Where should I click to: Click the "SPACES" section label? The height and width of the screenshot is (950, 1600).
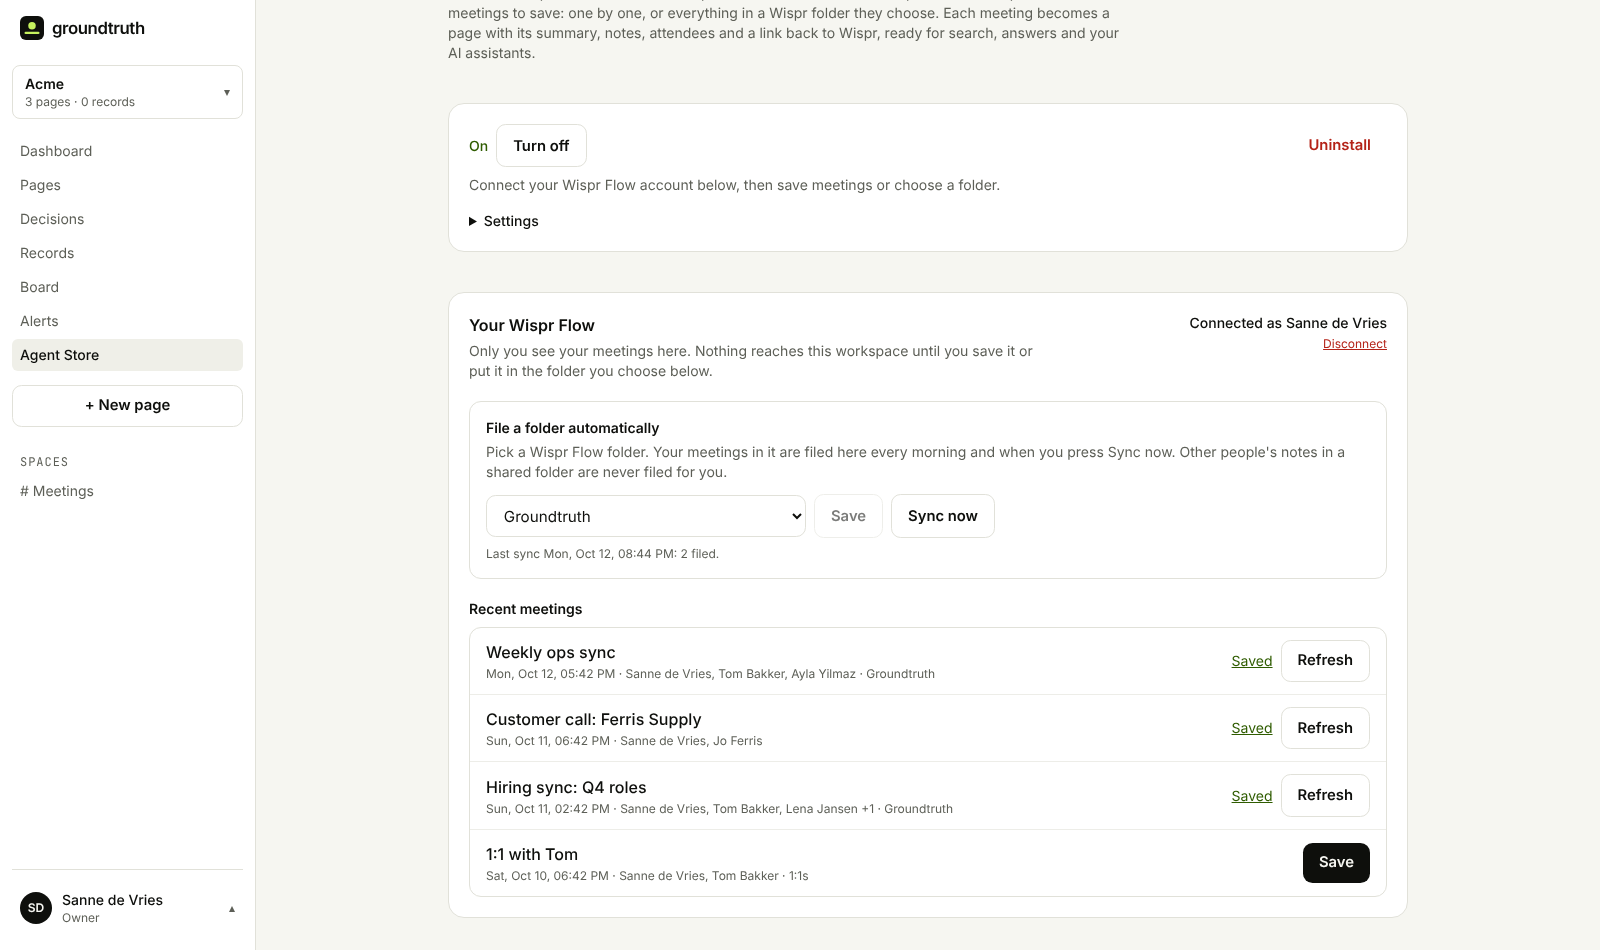(x=44, y=462)
